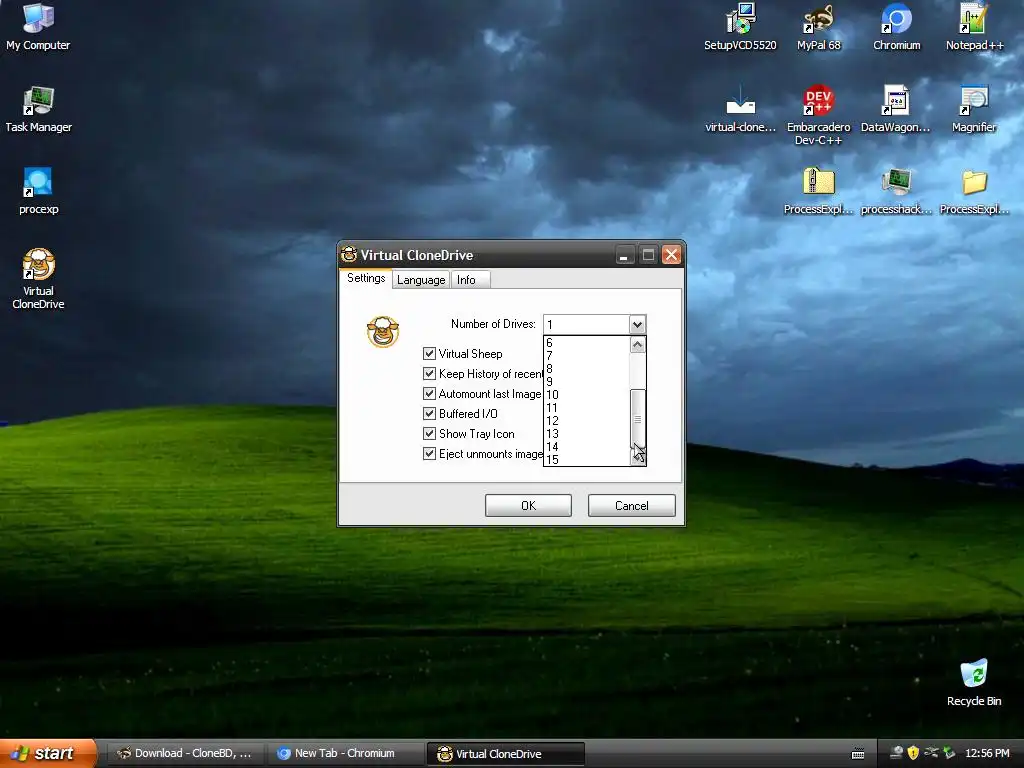This screenshot has height=768, width=1024.
Task: Pick 15 from drives dropdown list
Action: pos(586,460)
